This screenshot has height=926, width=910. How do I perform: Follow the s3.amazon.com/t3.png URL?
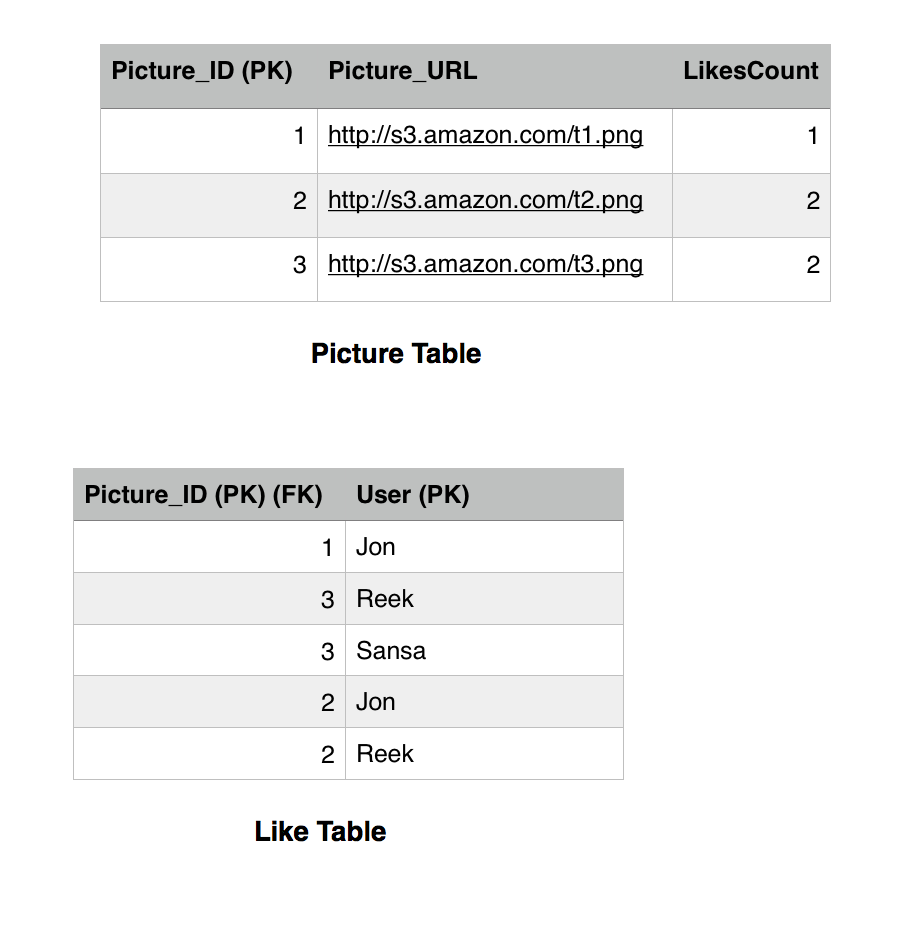coord(485,264)
